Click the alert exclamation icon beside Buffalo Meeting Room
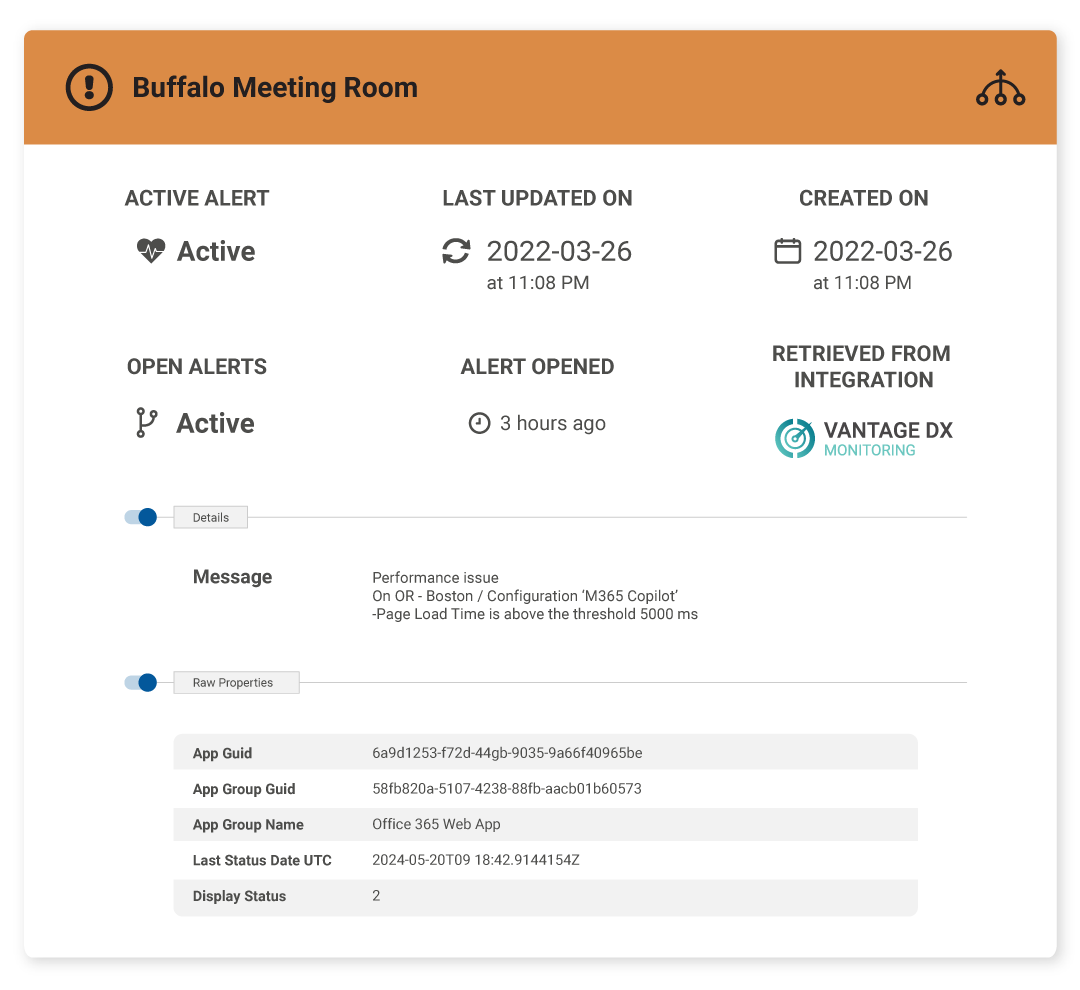 tap(88, 87)
